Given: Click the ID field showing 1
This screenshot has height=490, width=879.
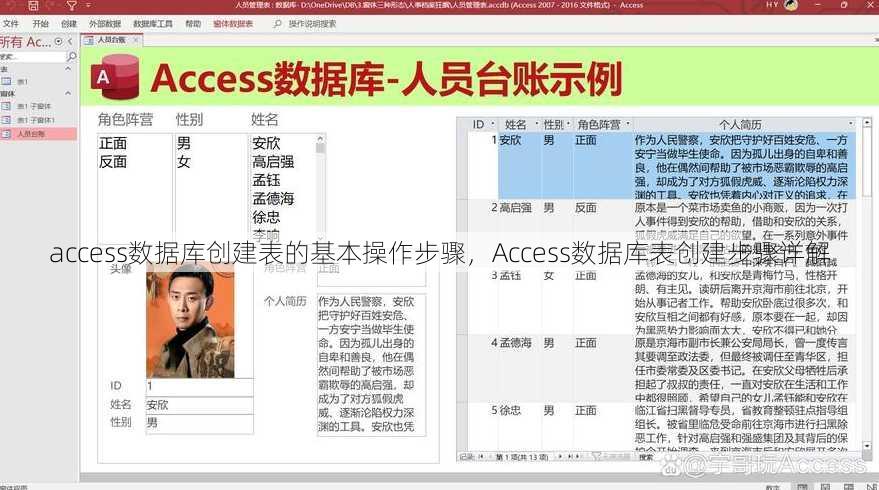Looking at the screenshot, I should pos(199,386).
